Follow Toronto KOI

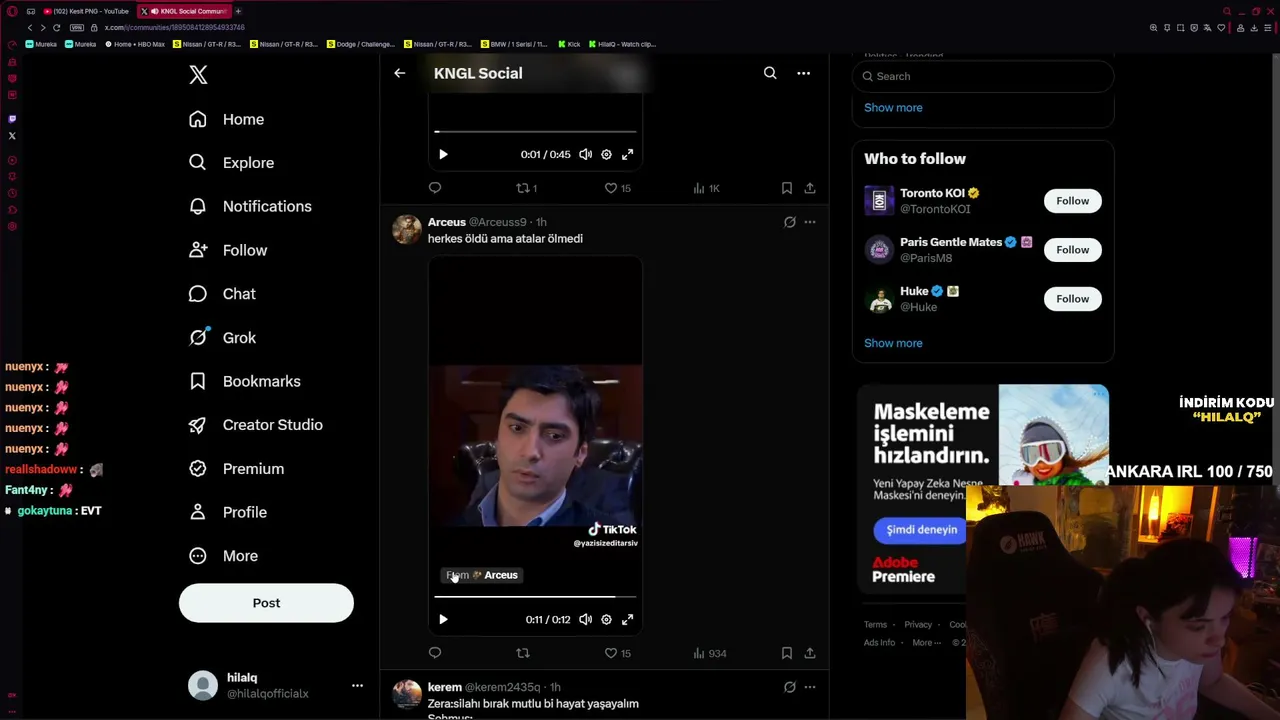point(1072,201)
